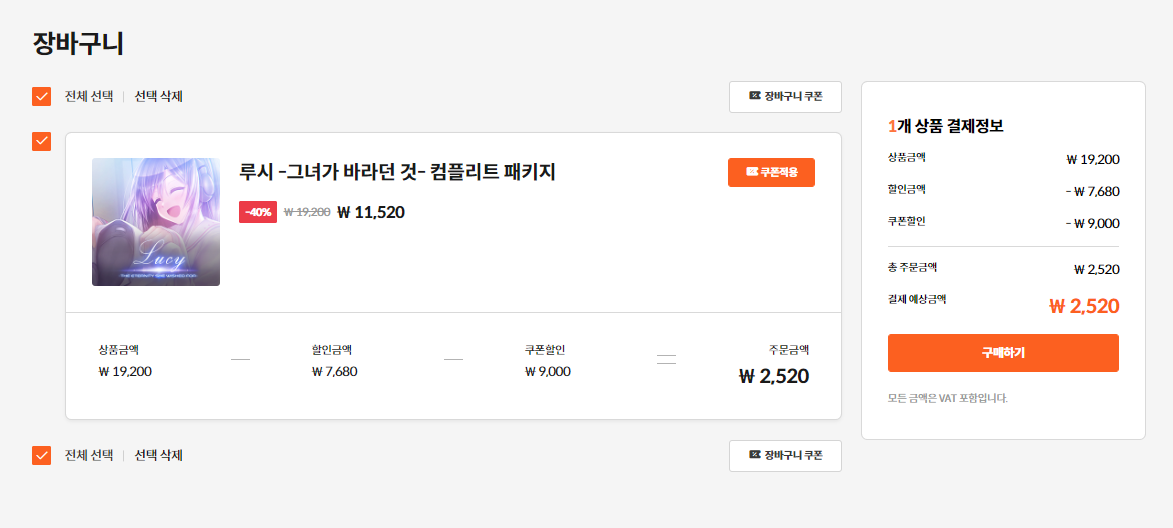Click the equals sign before 주문금액
This screenshot has width=1173, height=528.
tap(666, 360)
